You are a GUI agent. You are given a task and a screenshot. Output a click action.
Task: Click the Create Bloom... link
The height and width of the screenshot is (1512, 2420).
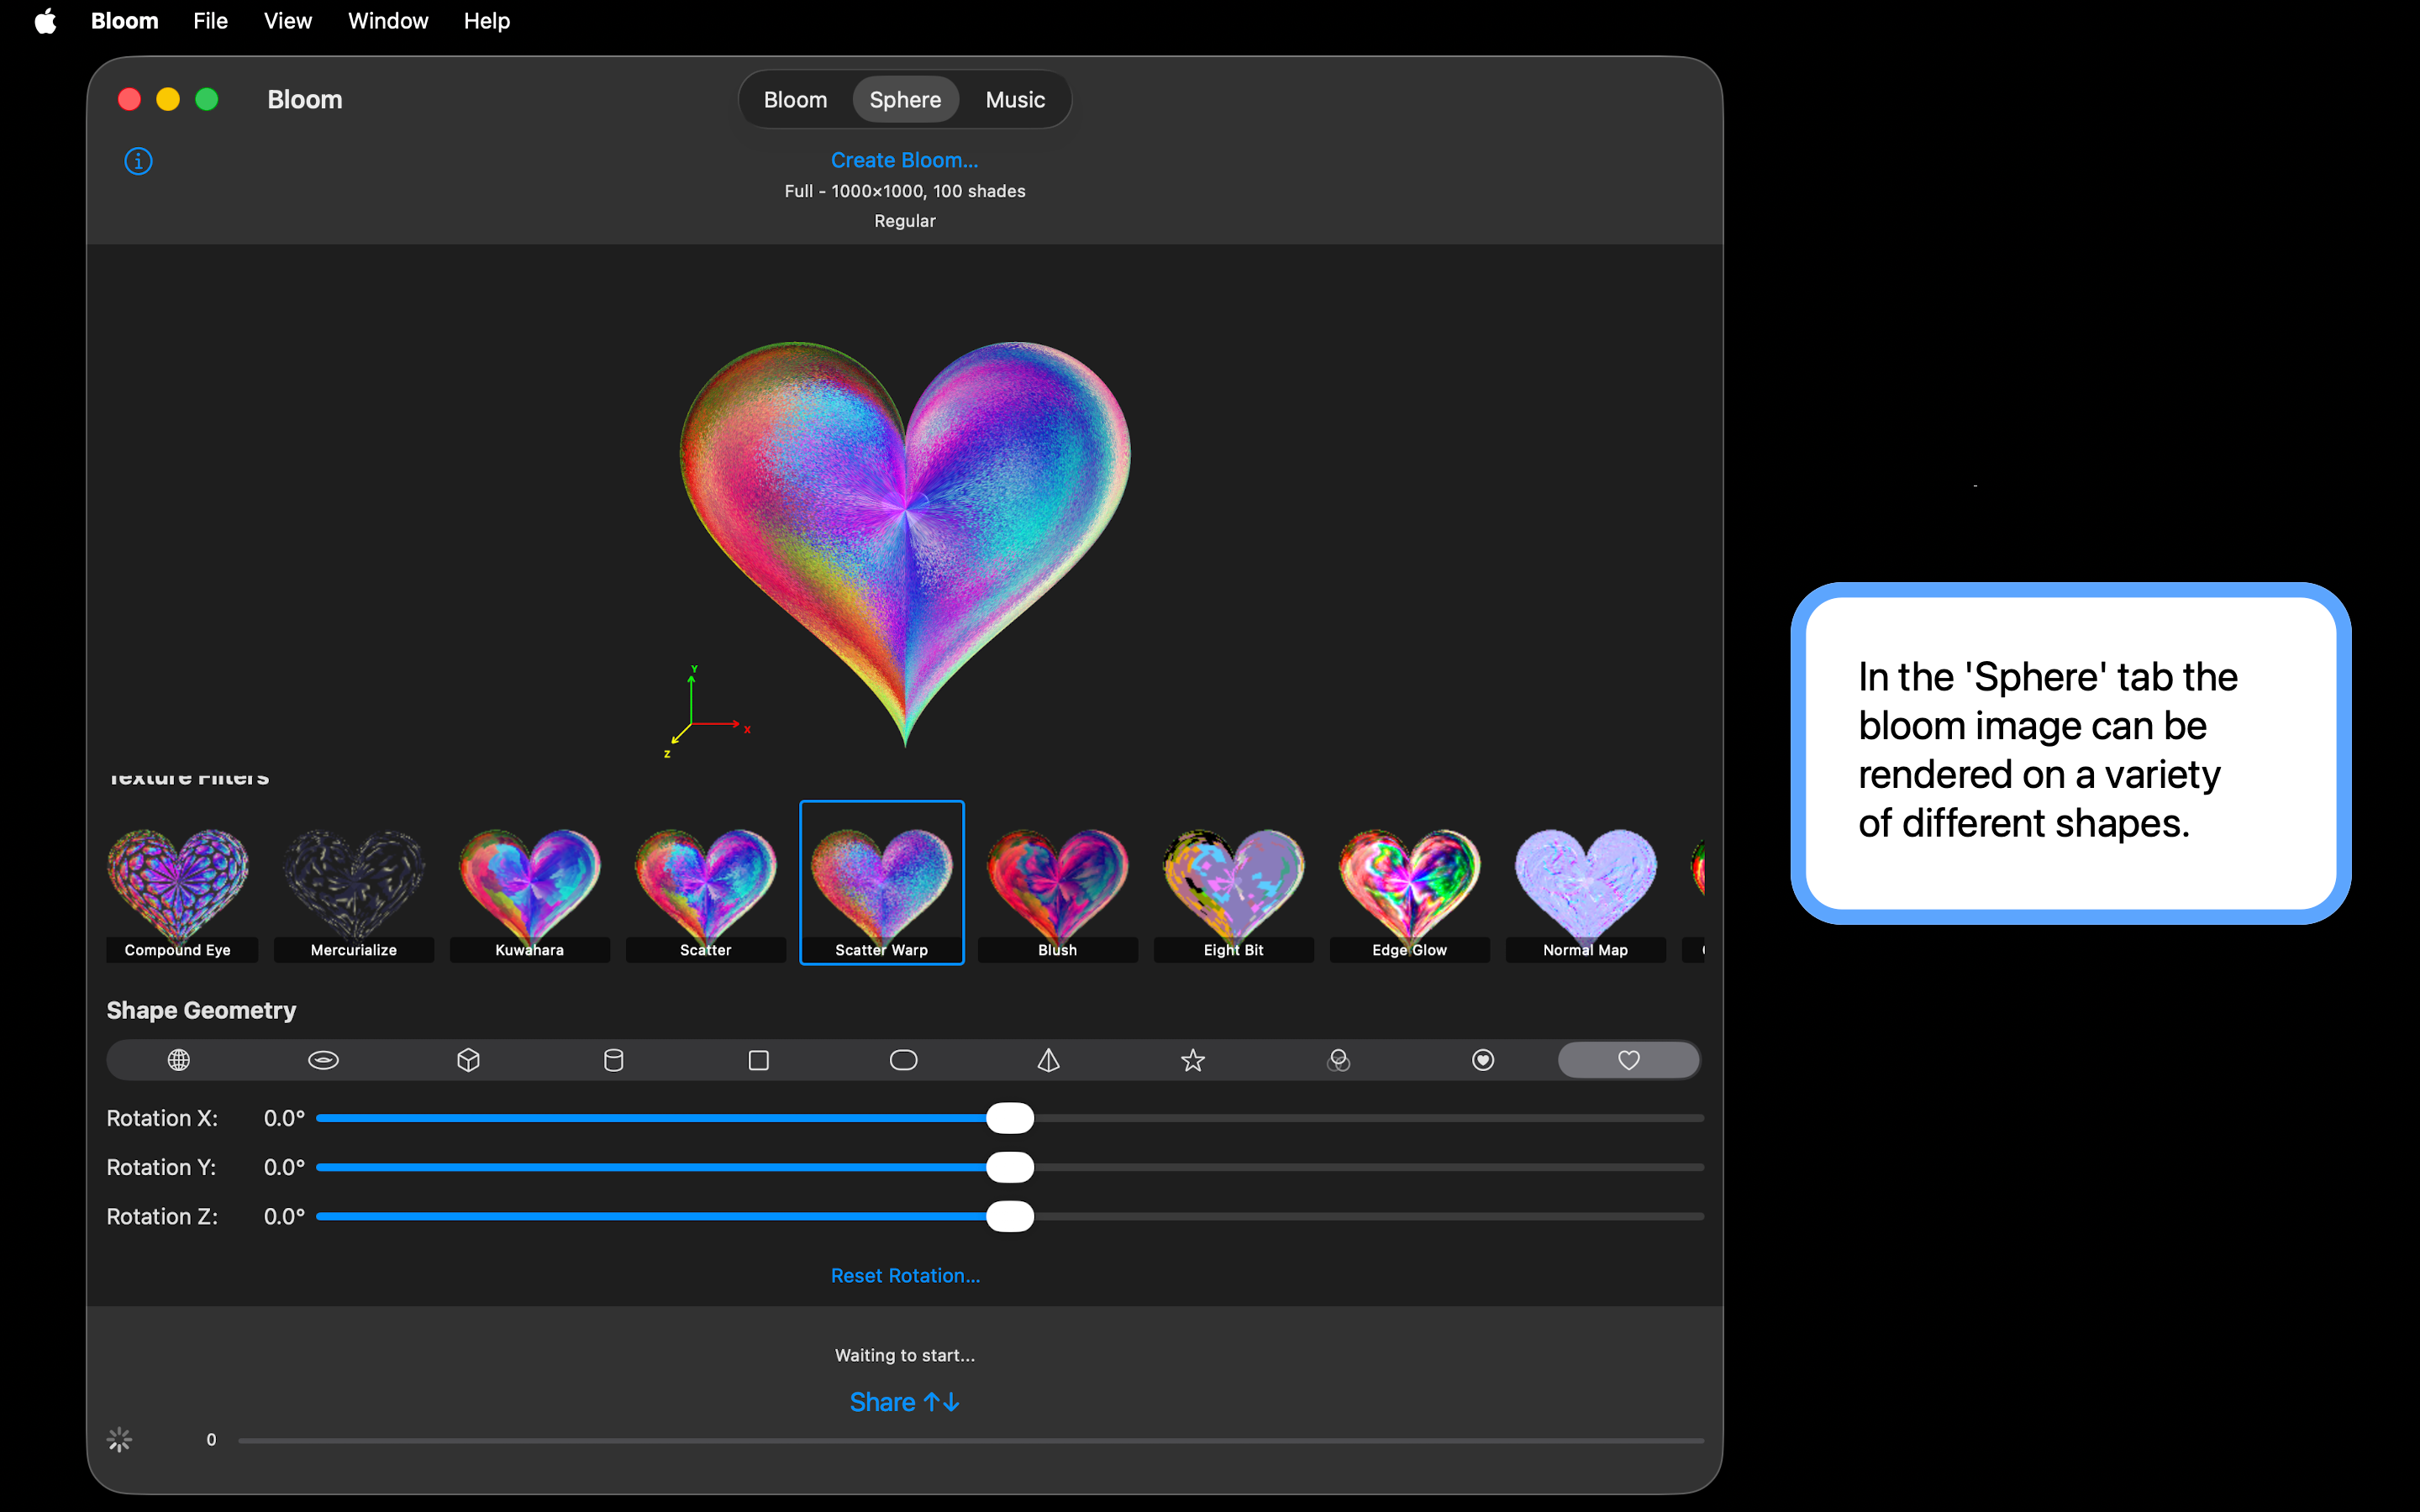[905, 160]
